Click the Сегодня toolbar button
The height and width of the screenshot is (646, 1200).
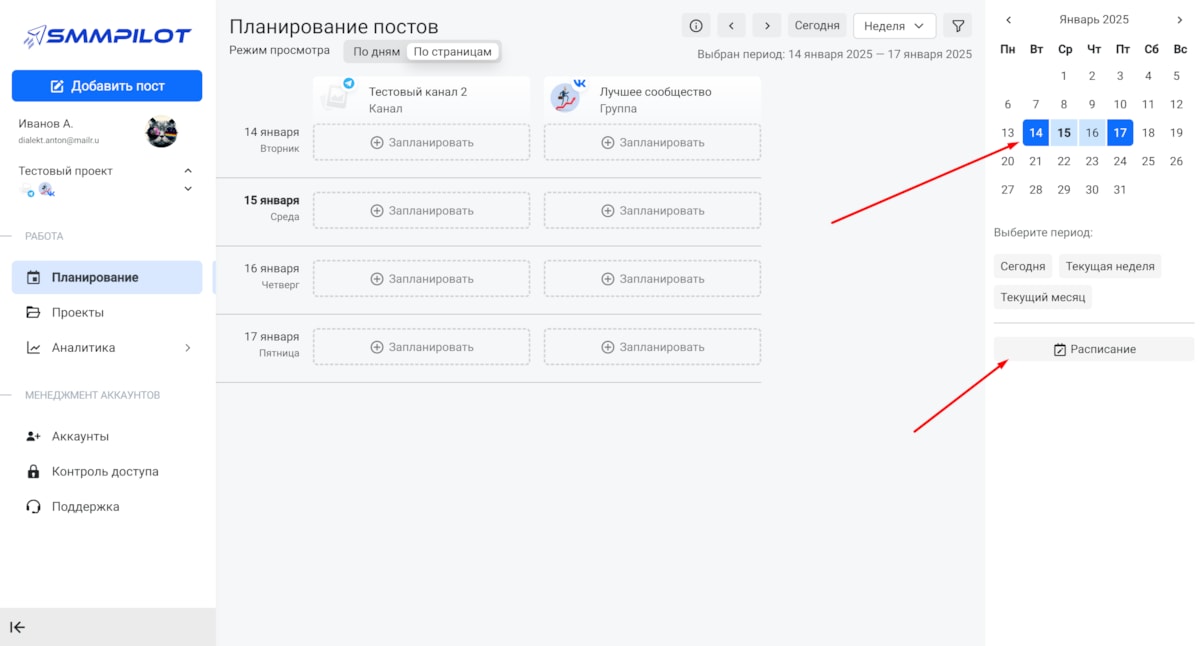[x=817, y=26]
